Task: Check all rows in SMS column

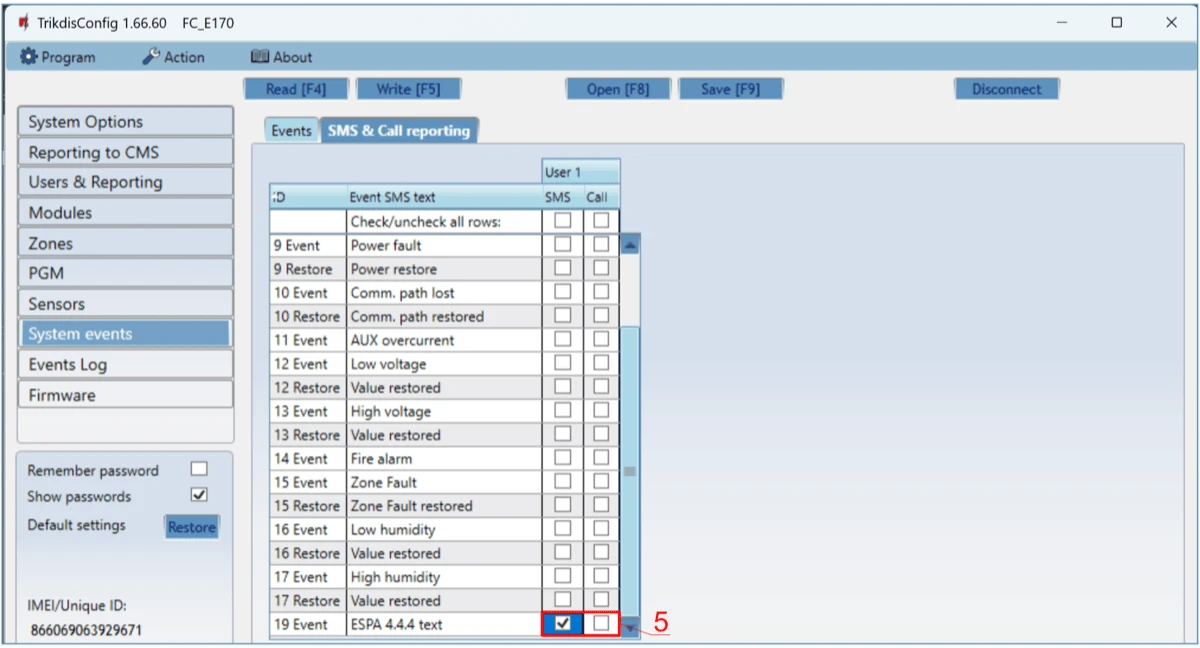Action: coord(563,220)
